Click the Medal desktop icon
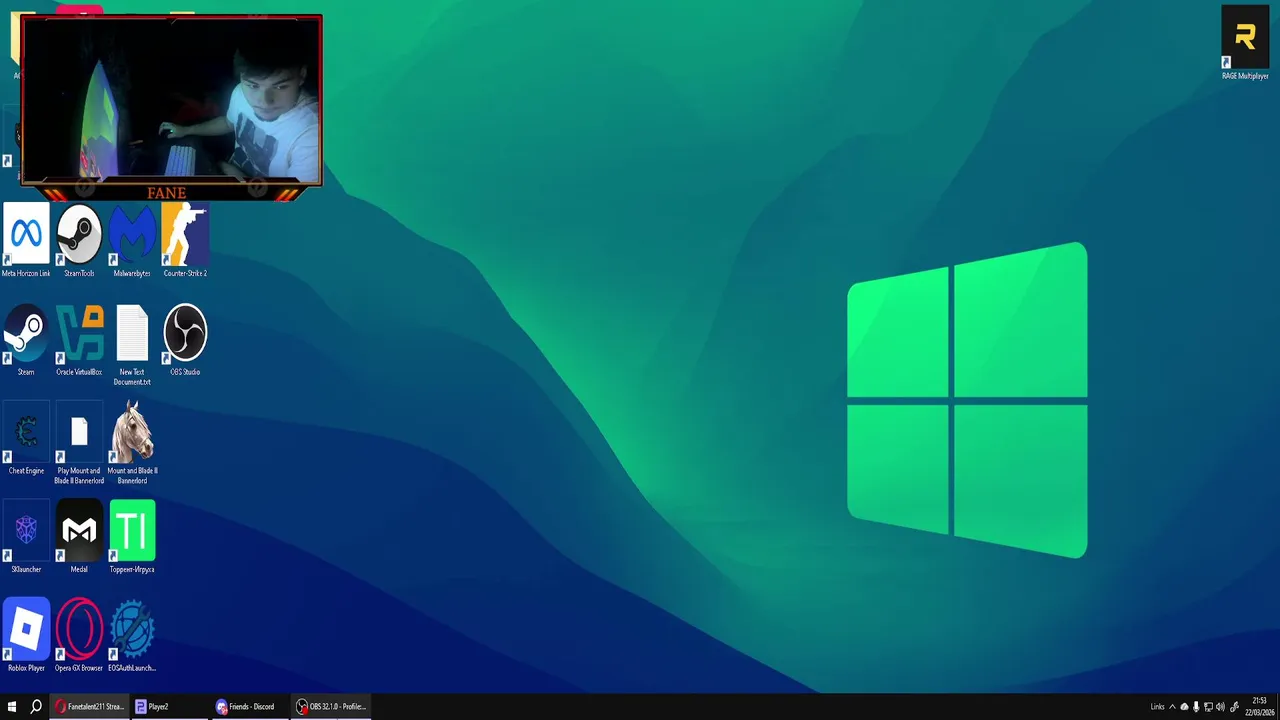This screenshot has height=720, width=1280. [x=79, y=537]
